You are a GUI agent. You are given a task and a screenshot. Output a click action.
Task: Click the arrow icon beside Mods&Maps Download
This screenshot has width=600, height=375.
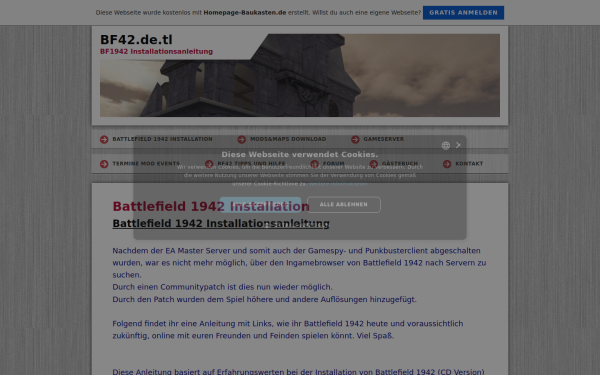coord(241,140)
